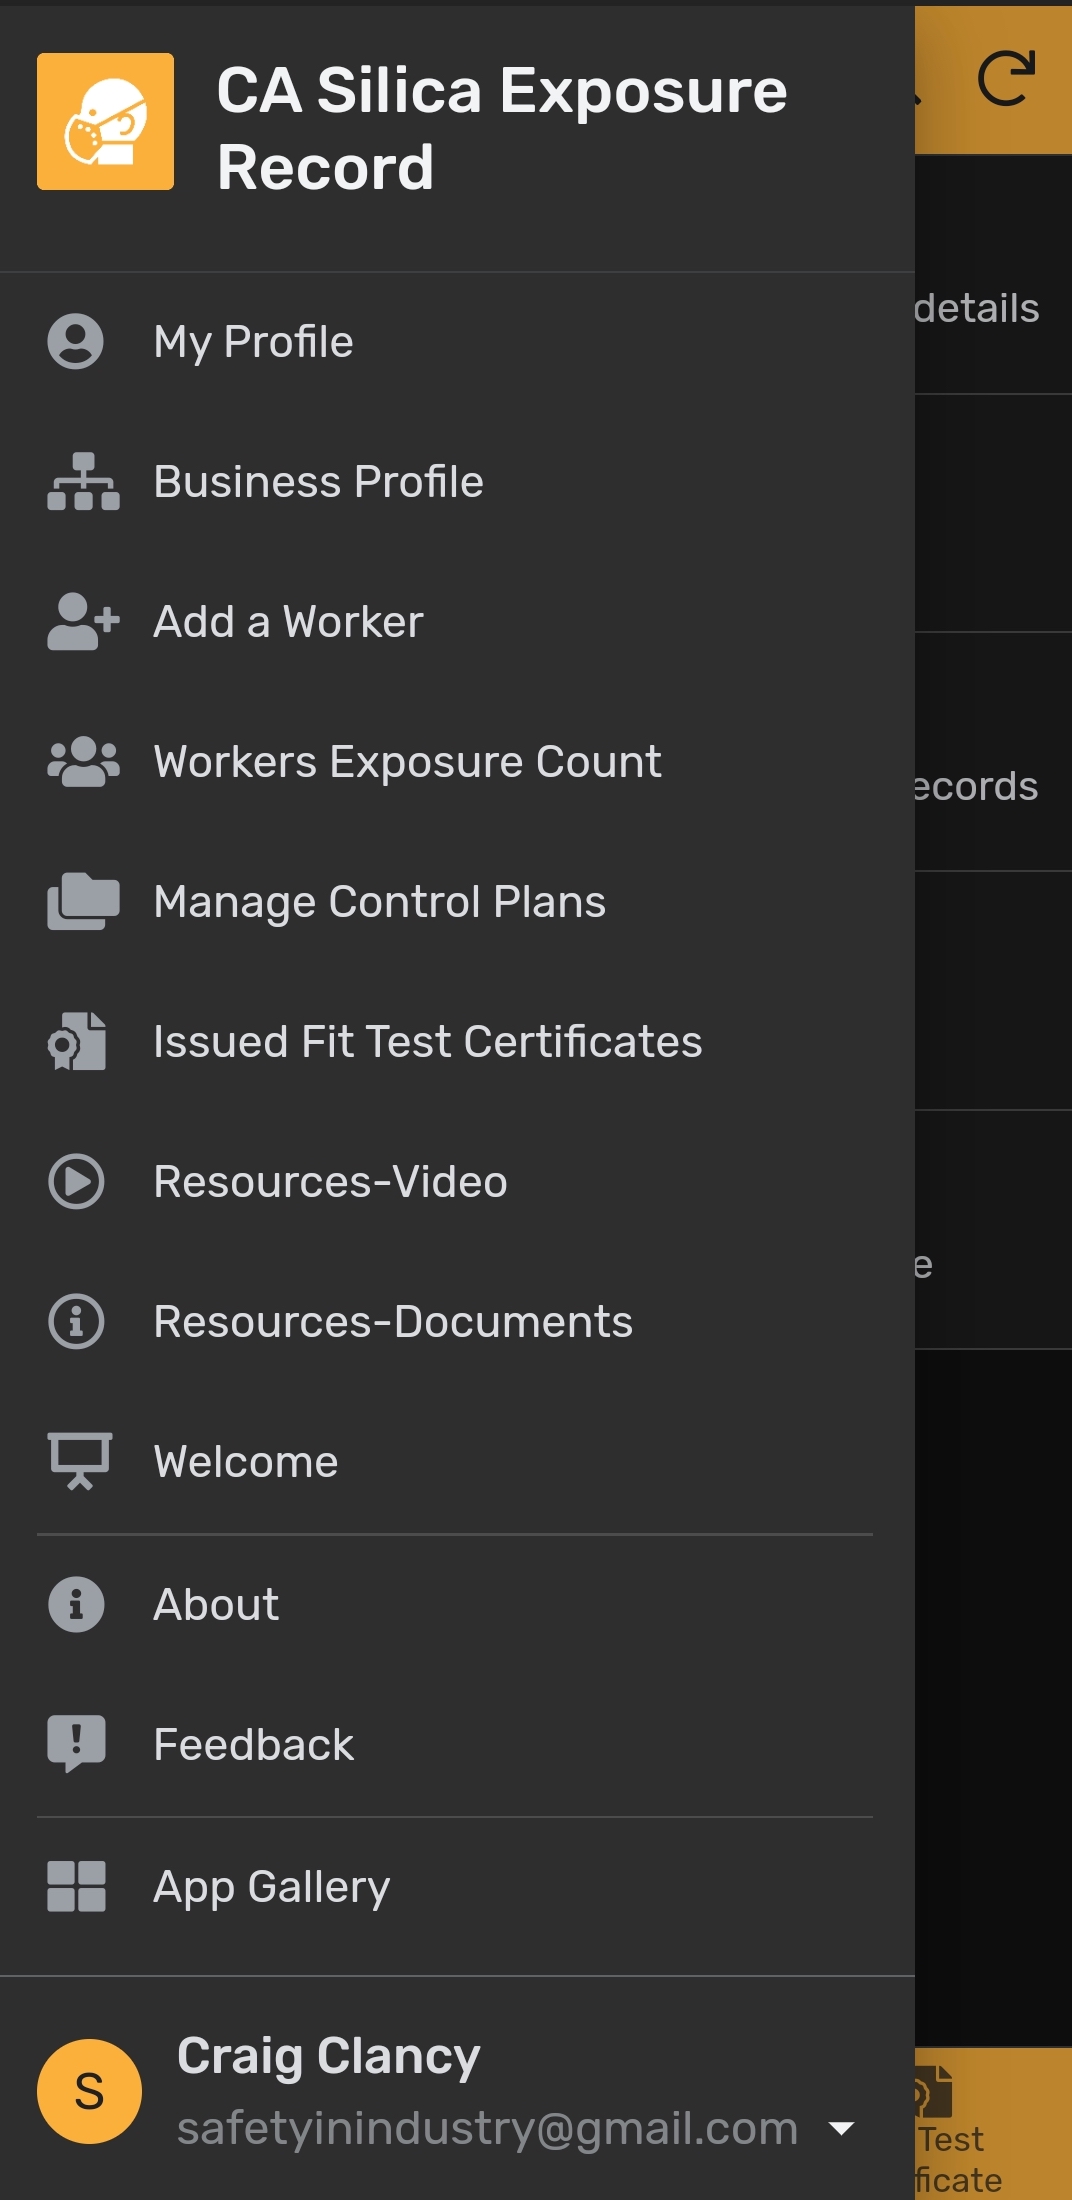The height and width of the screenshot is (2200, 1072).
Task: Click the Issued Fit Test Certificates icon
Action: coord(78,1042)
